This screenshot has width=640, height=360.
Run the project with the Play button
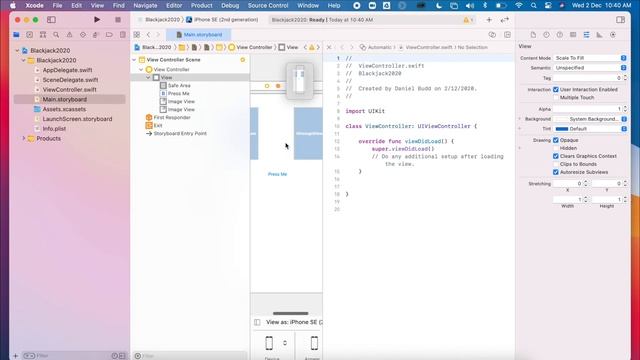(x=97, y=20)
